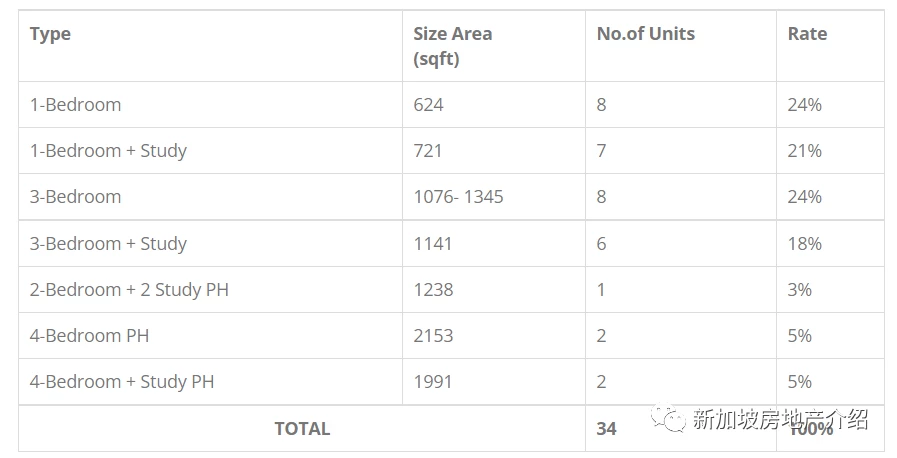Select the 624 size value
Viewport: 897px width, 458px height.
click(428, 105)
